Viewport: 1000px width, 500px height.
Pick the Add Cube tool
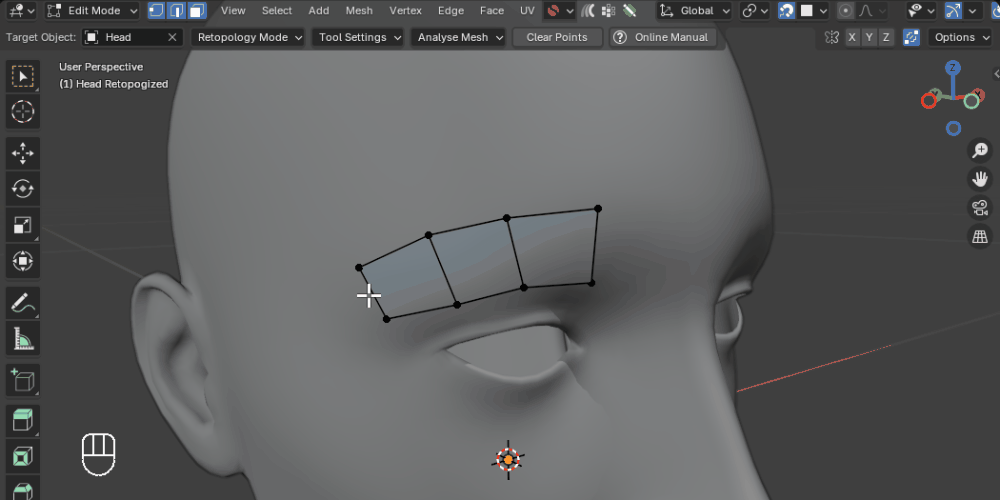pos(23,380)
